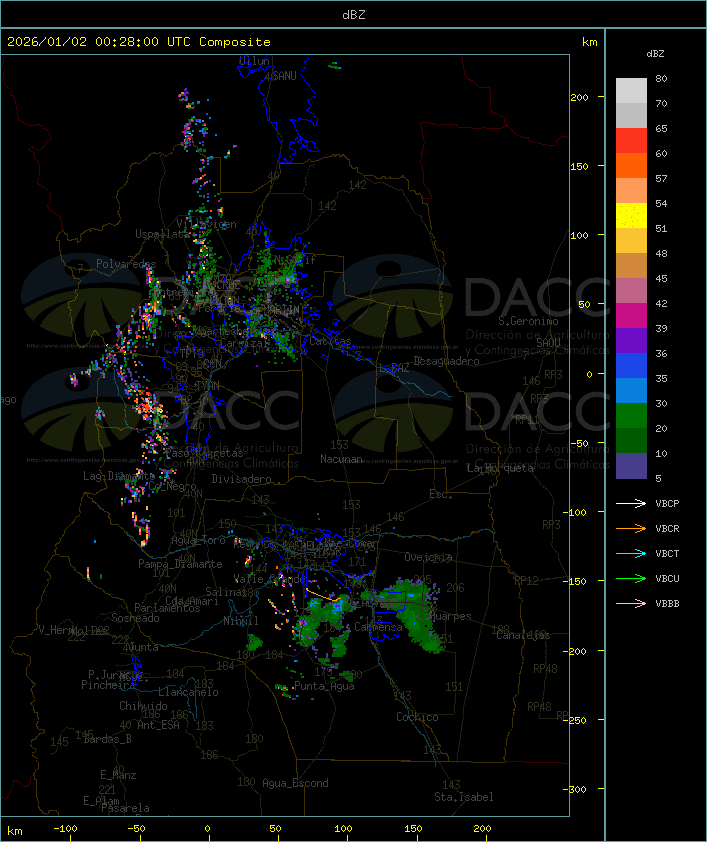Click the cyan VBCT arrow icon
707x842 pixels.
[631, 553]
